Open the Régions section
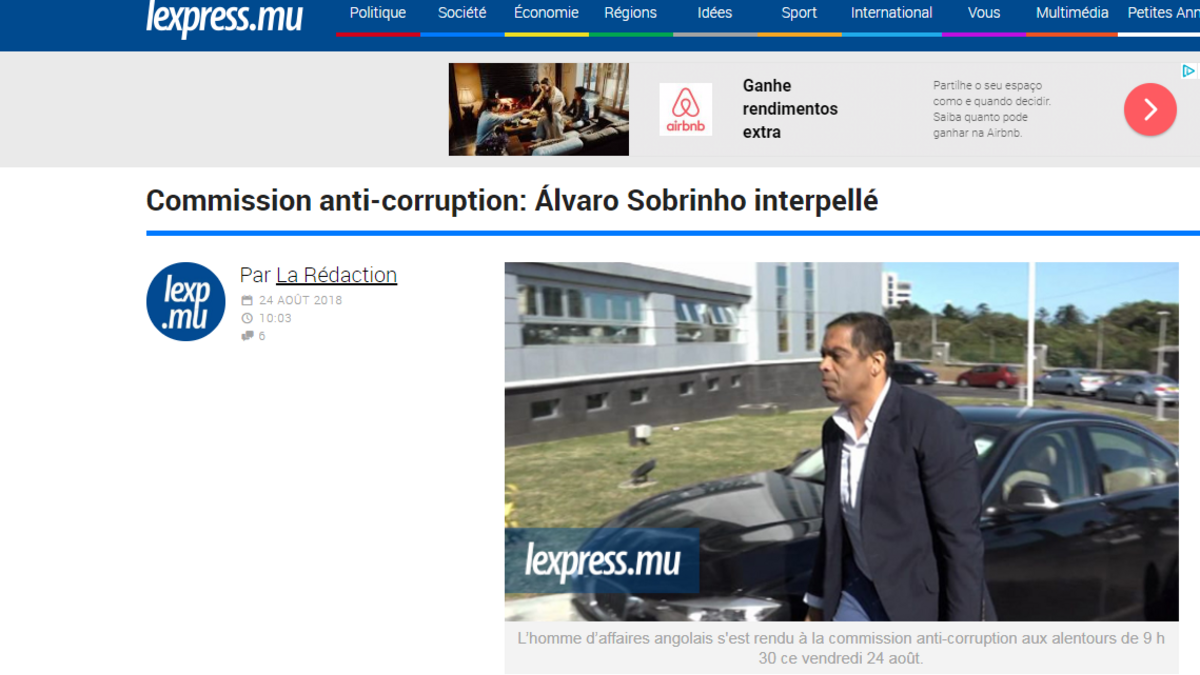The width and height of the screenshot is (1200, 675). 631,13
